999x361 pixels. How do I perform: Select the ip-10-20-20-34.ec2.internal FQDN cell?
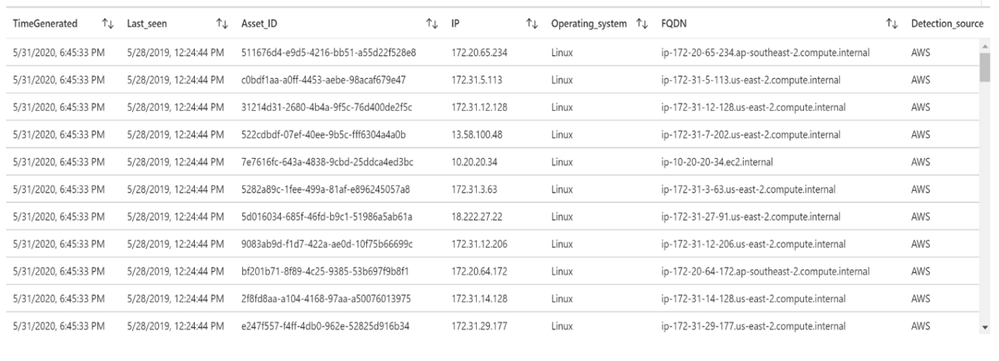click(x=717, y=162)
